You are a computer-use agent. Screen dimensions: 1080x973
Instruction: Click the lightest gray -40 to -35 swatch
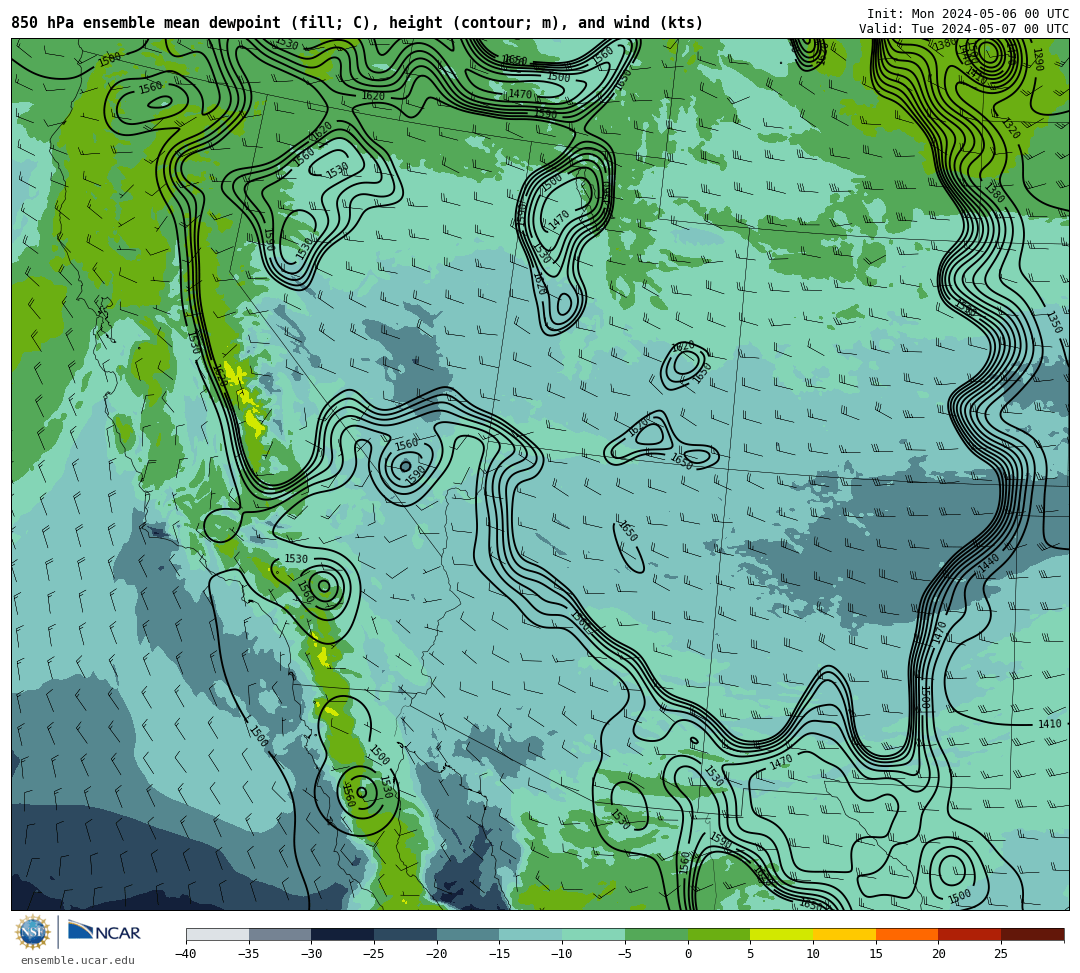(217, 934)
